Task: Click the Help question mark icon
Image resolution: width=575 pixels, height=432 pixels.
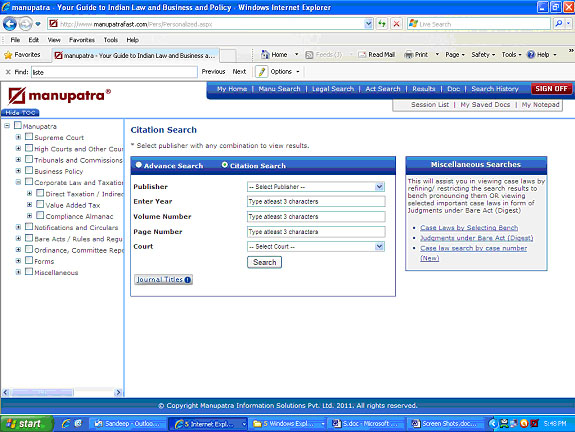Action: 531,55
